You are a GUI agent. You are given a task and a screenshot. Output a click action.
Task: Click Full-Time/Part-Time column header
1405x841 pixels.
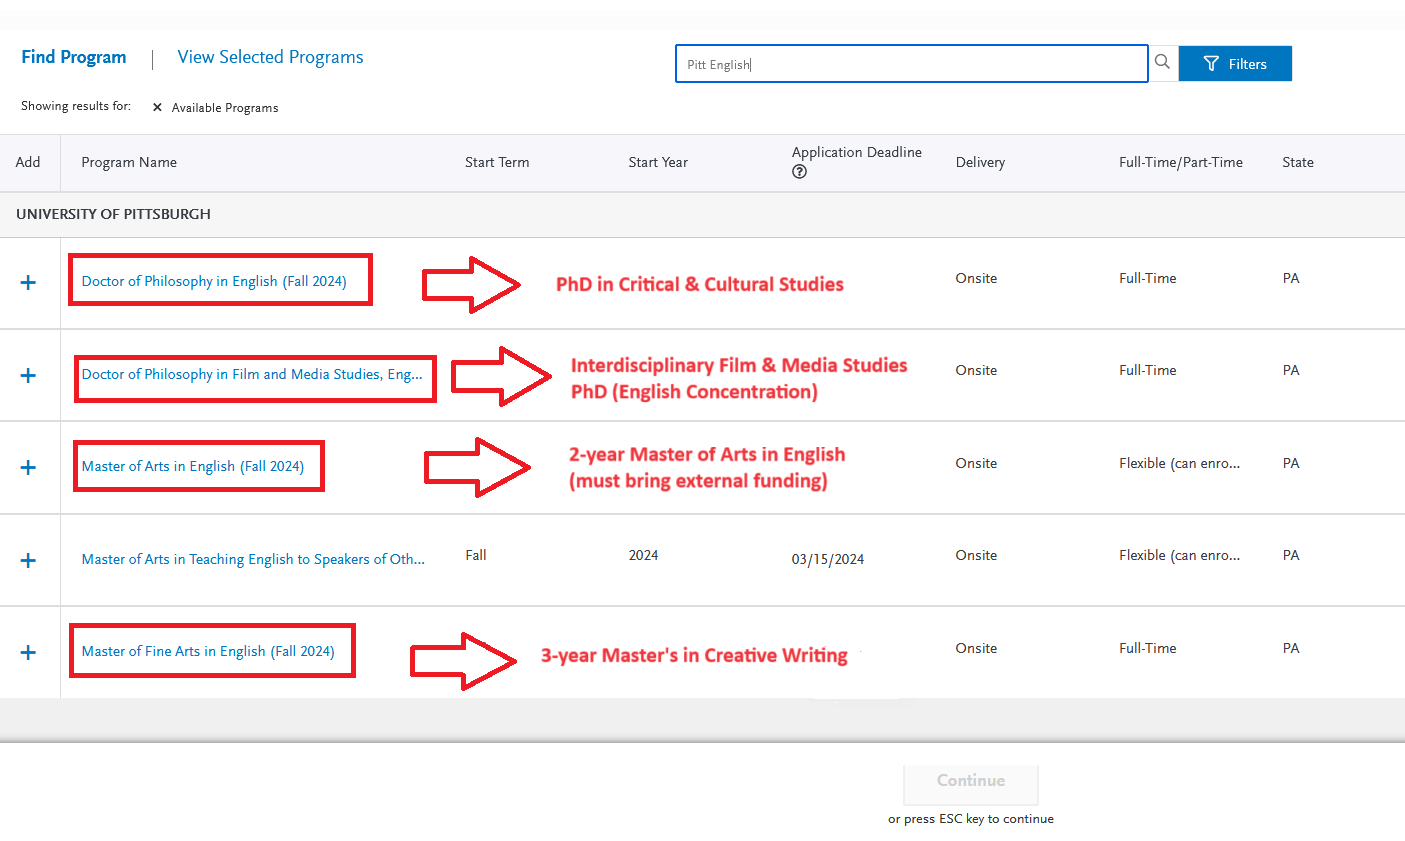pyautogui.click(x=1181, y=162)
